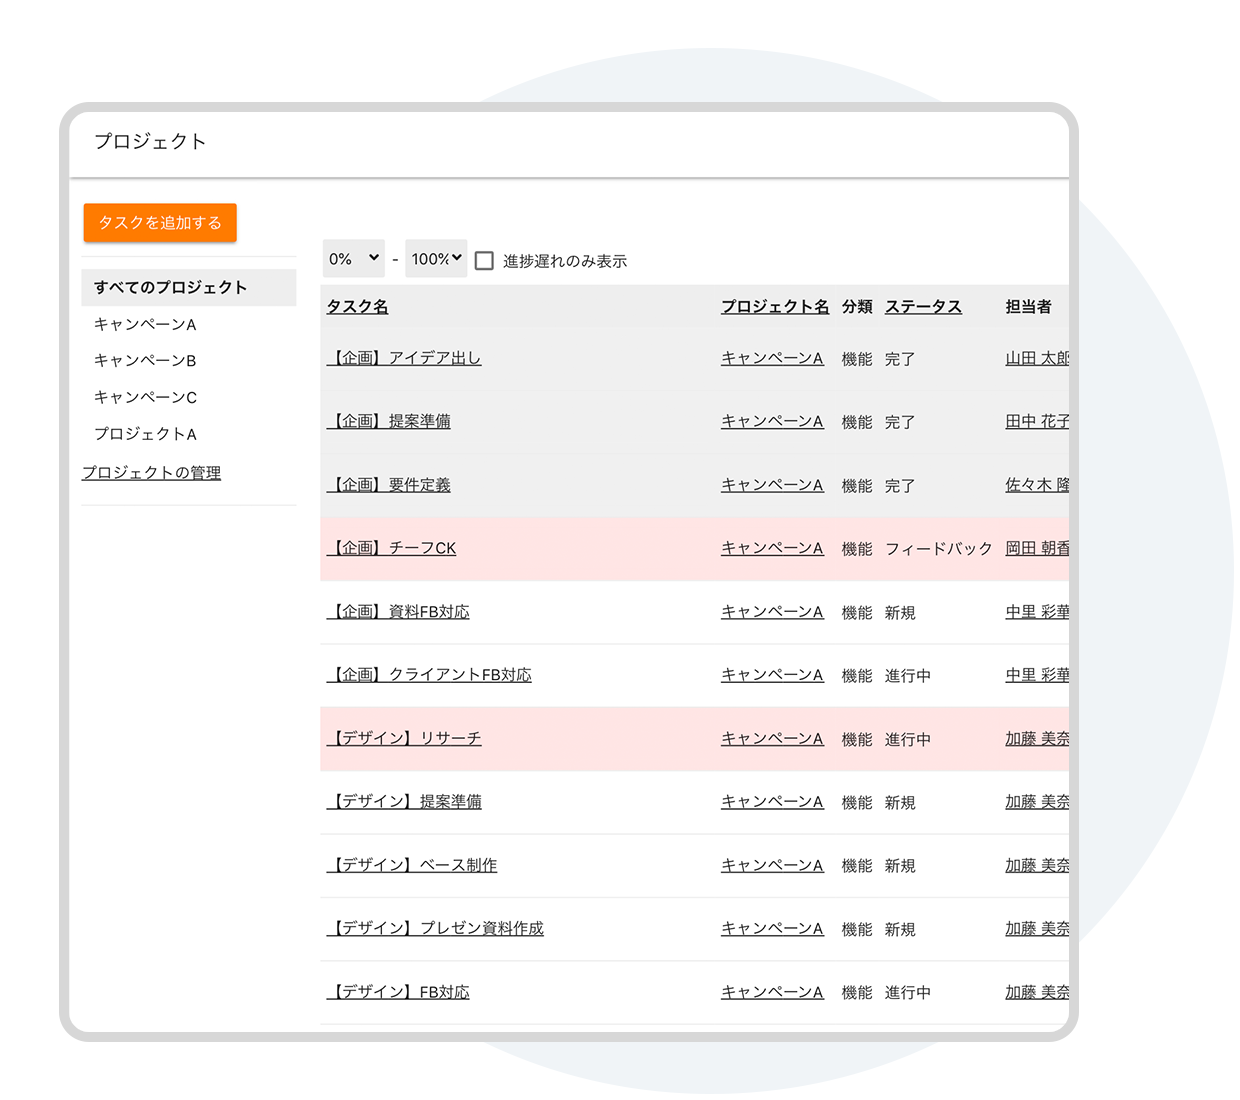The height and width of the screenshot is (1100, 1240).
Task: Select プロジェクトA in the sidebar
Action: point(145,434)
